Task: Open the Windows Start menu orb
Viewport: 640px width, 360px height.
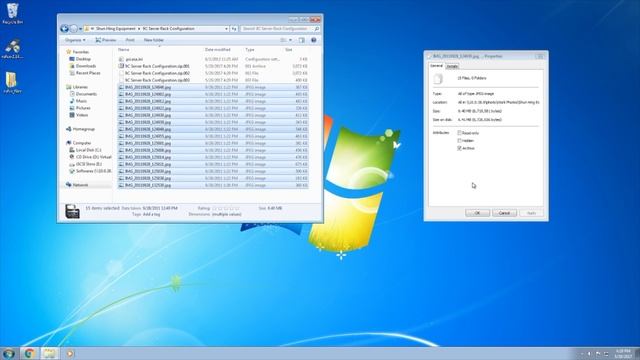Action: (x=9, y=353)
